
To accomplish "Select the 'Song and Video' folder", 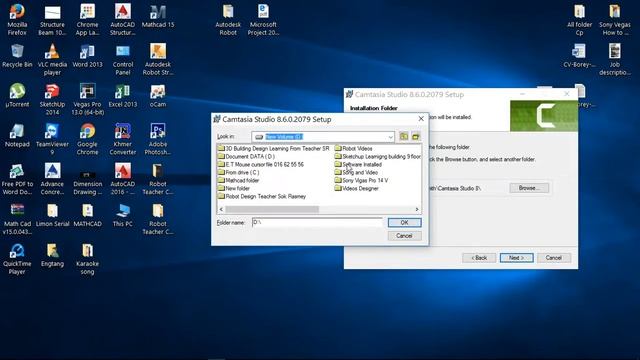I will (x=356, y=172).
